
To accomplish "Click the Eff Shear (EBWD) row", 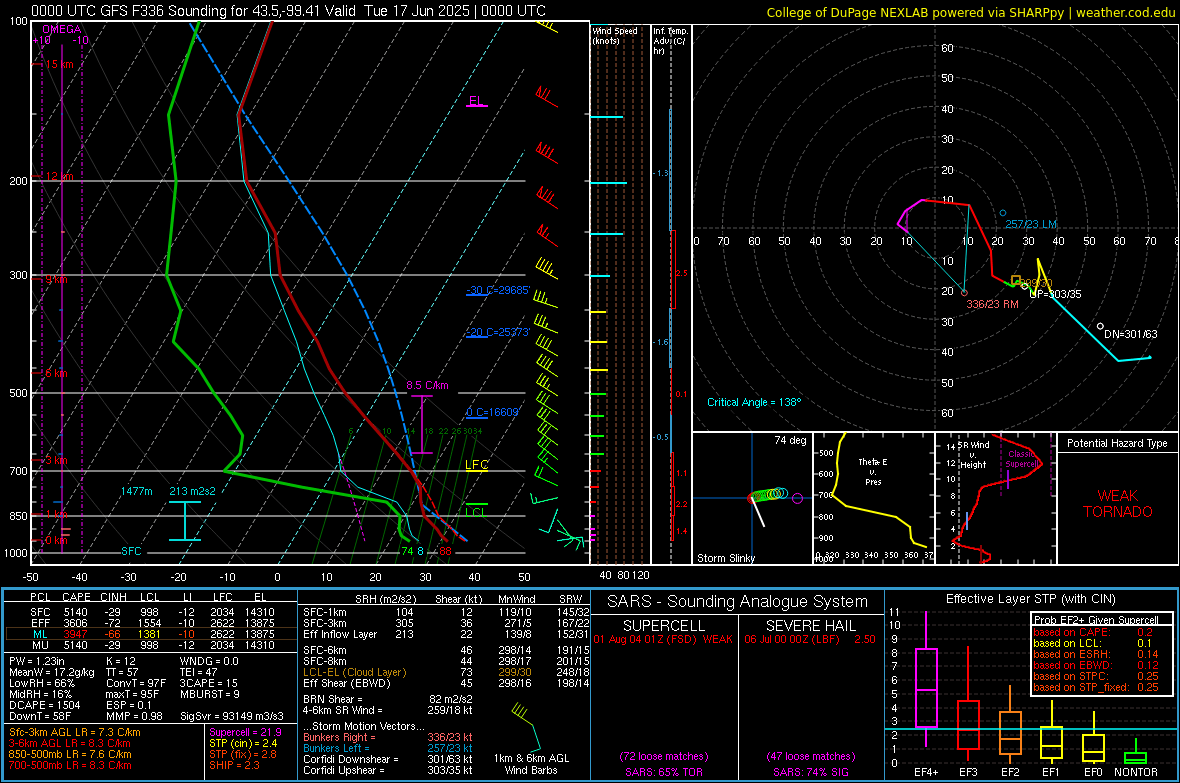I will [x=446, y=683].
